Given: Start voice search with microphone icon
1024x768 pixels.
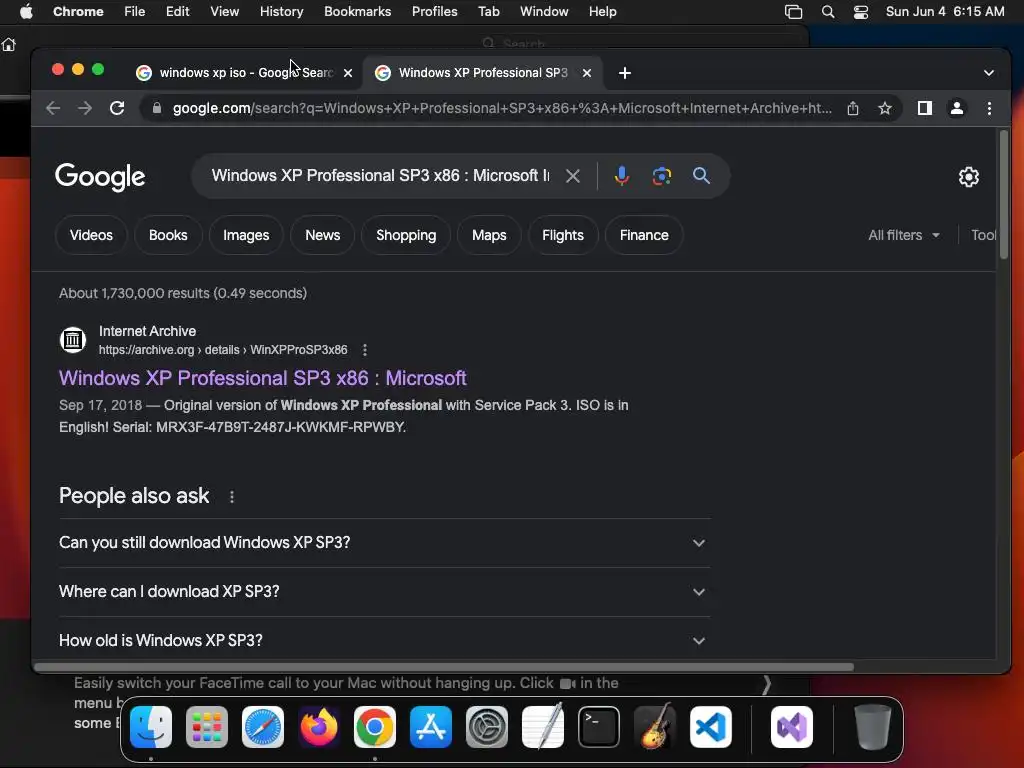Looking at the screenshot, I should click(x=622, y=176).
